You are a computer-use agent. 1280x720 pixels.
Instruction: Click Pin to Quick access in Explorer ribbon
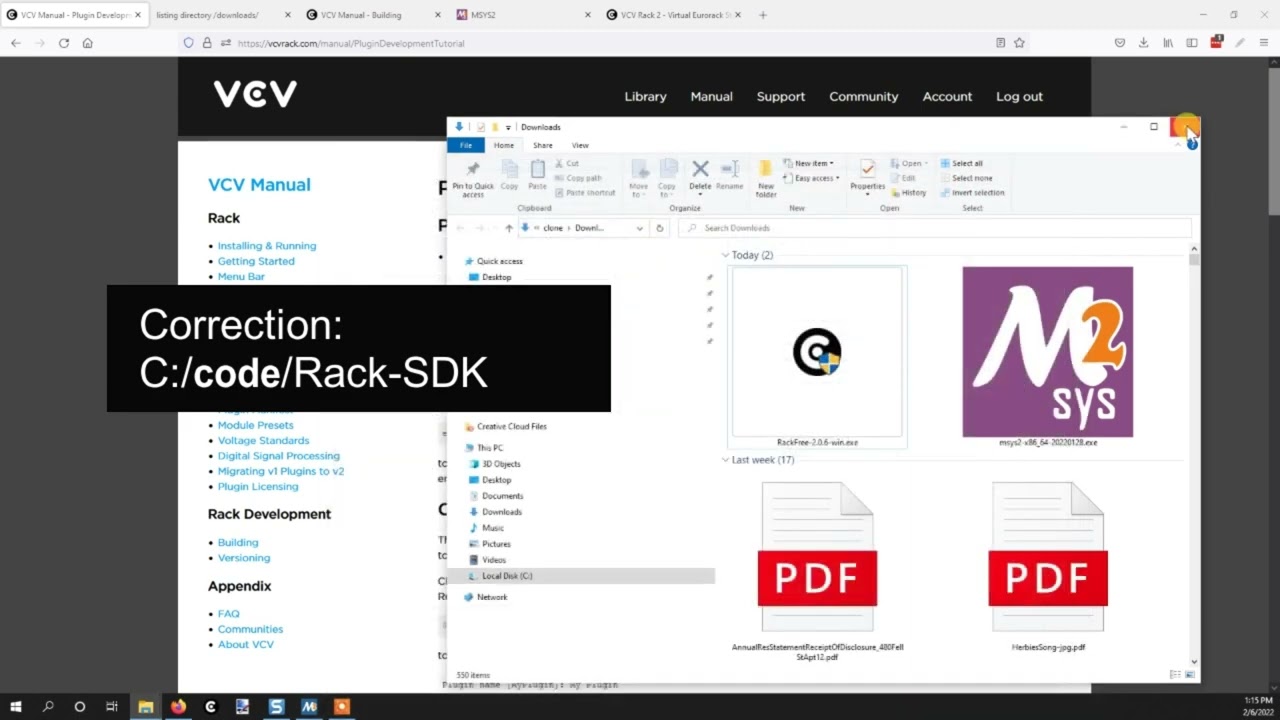click(473, 178)
